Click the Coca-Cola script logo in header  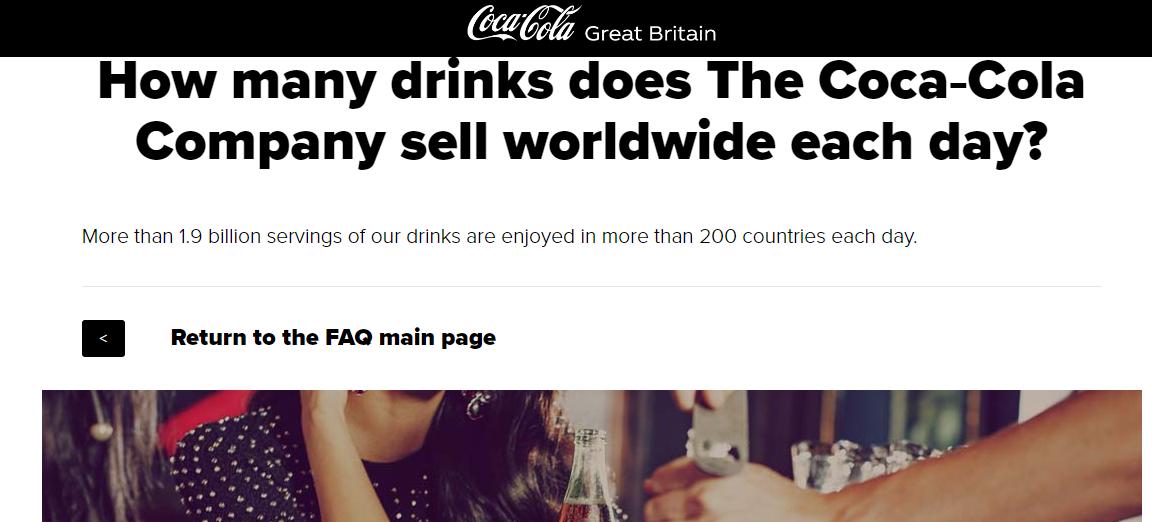coord(523,24)
